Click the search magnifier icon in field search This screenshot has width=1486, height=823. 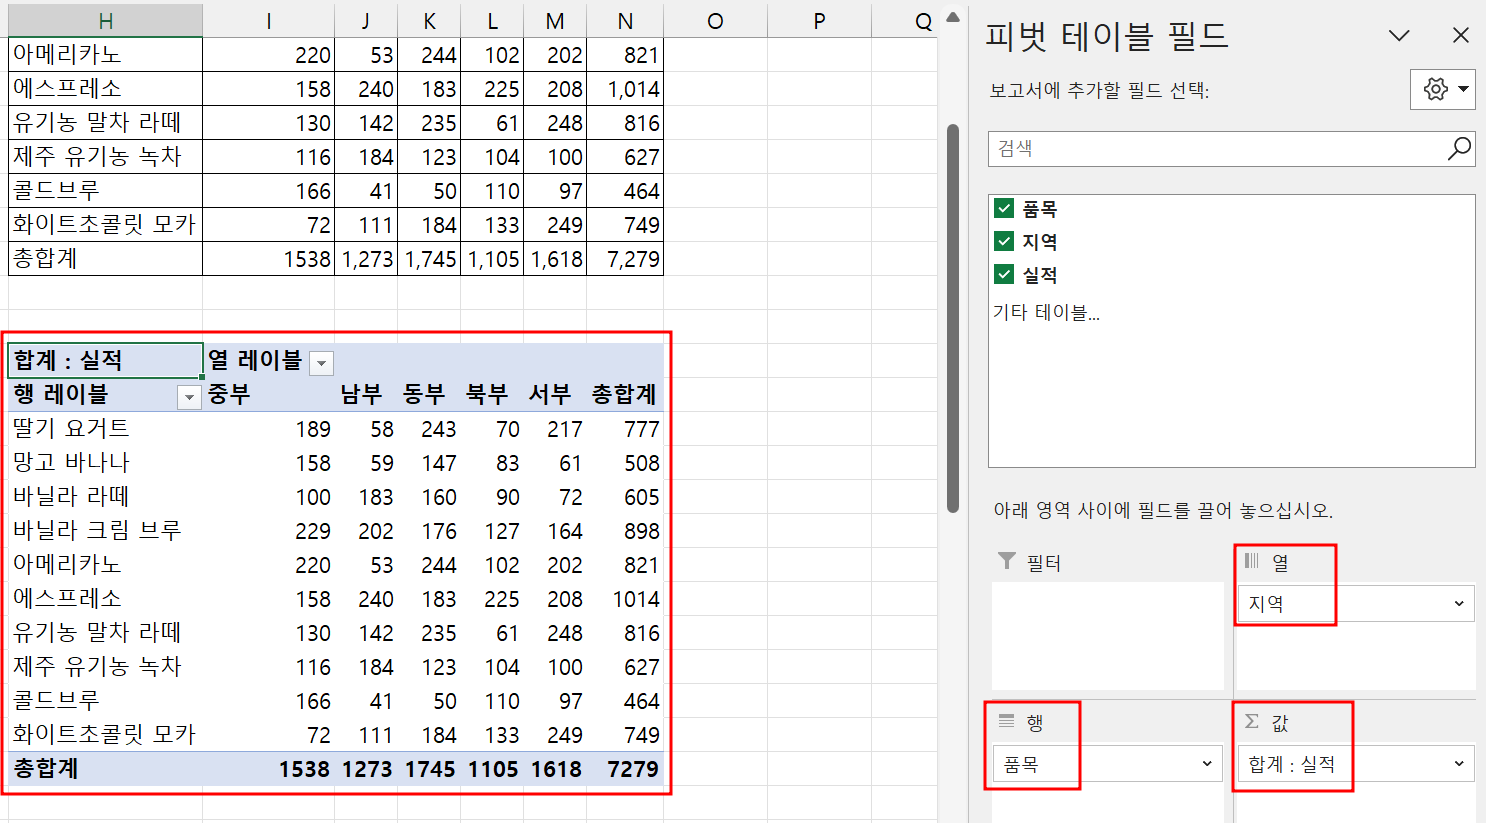(x=1459, y=149)
